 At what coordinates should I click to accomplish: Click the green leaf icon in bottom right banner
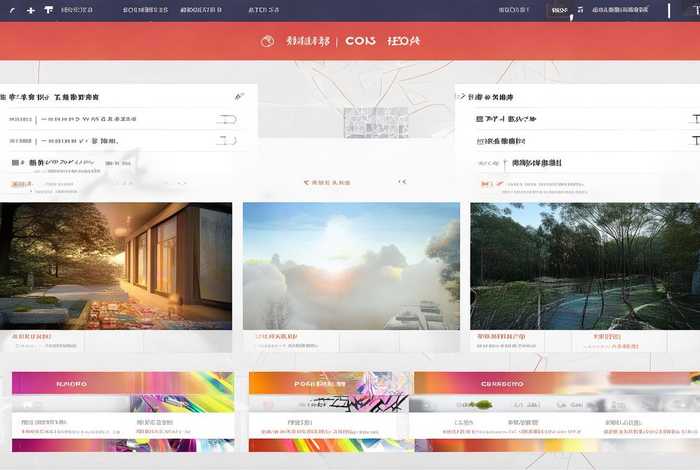[483, 405]
